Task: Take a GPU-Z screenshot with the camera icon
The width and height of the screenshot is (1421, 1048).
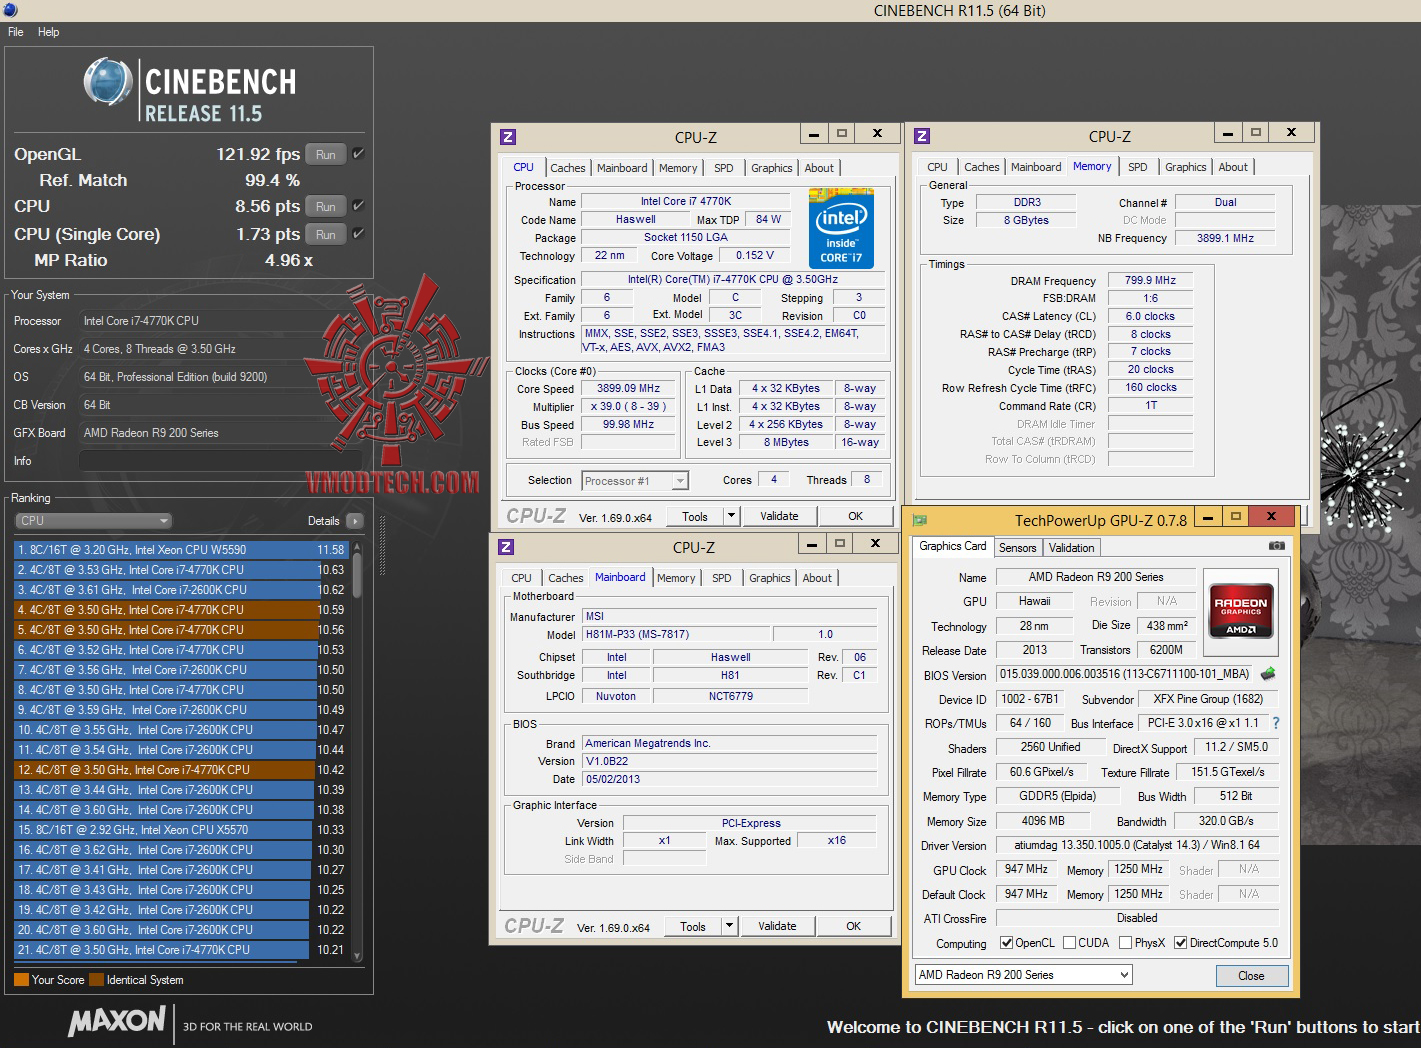Action: pyautogui.click(x=1277, y=546)
